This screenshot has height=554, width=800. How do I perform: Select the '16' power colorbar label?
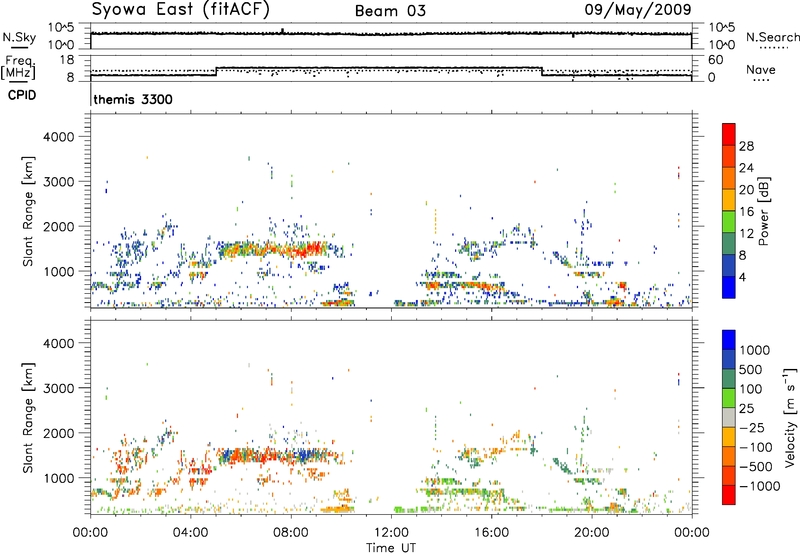746,212
